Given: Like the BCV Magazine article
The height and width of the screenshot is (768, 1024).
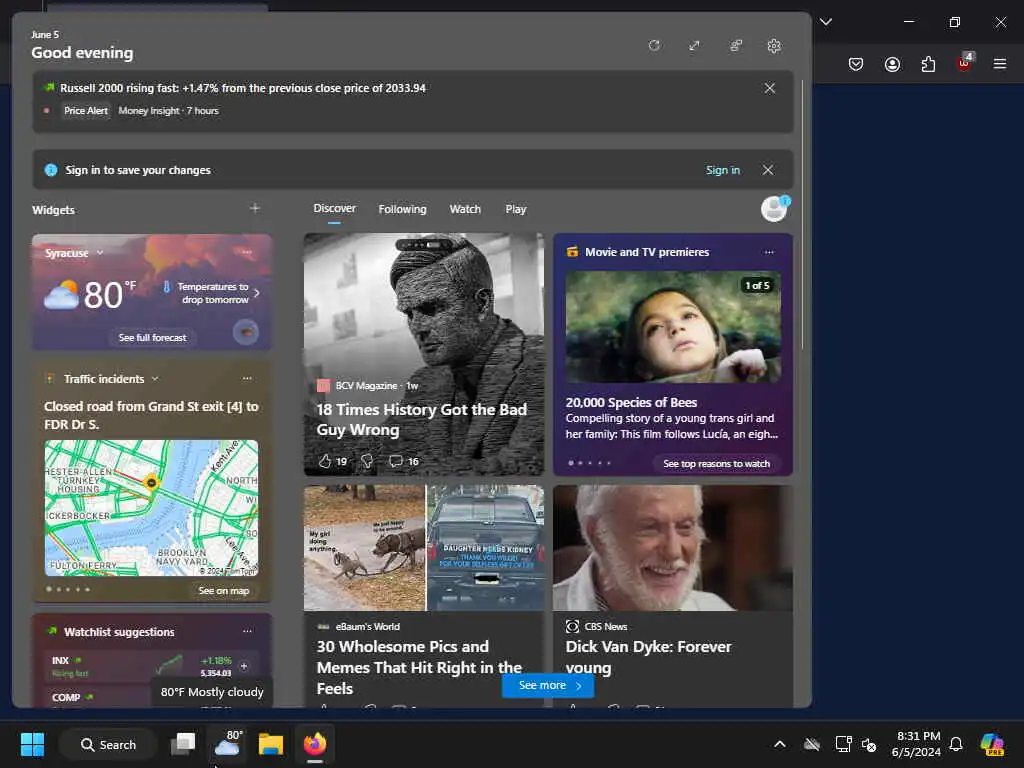Looking at the screenshot, I should [x=325, y=461].
